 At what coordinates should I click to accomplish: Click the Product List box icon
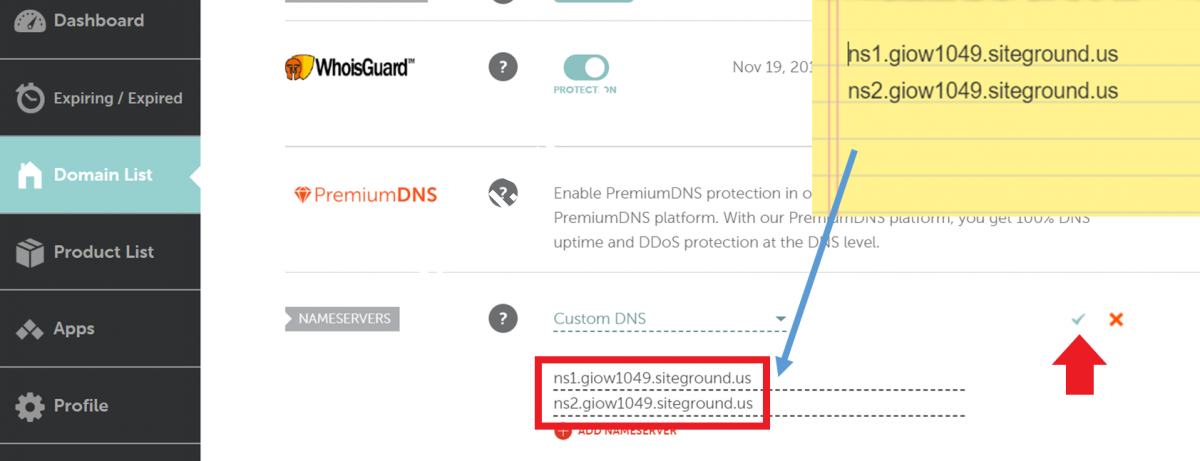(x=31, y=252)
